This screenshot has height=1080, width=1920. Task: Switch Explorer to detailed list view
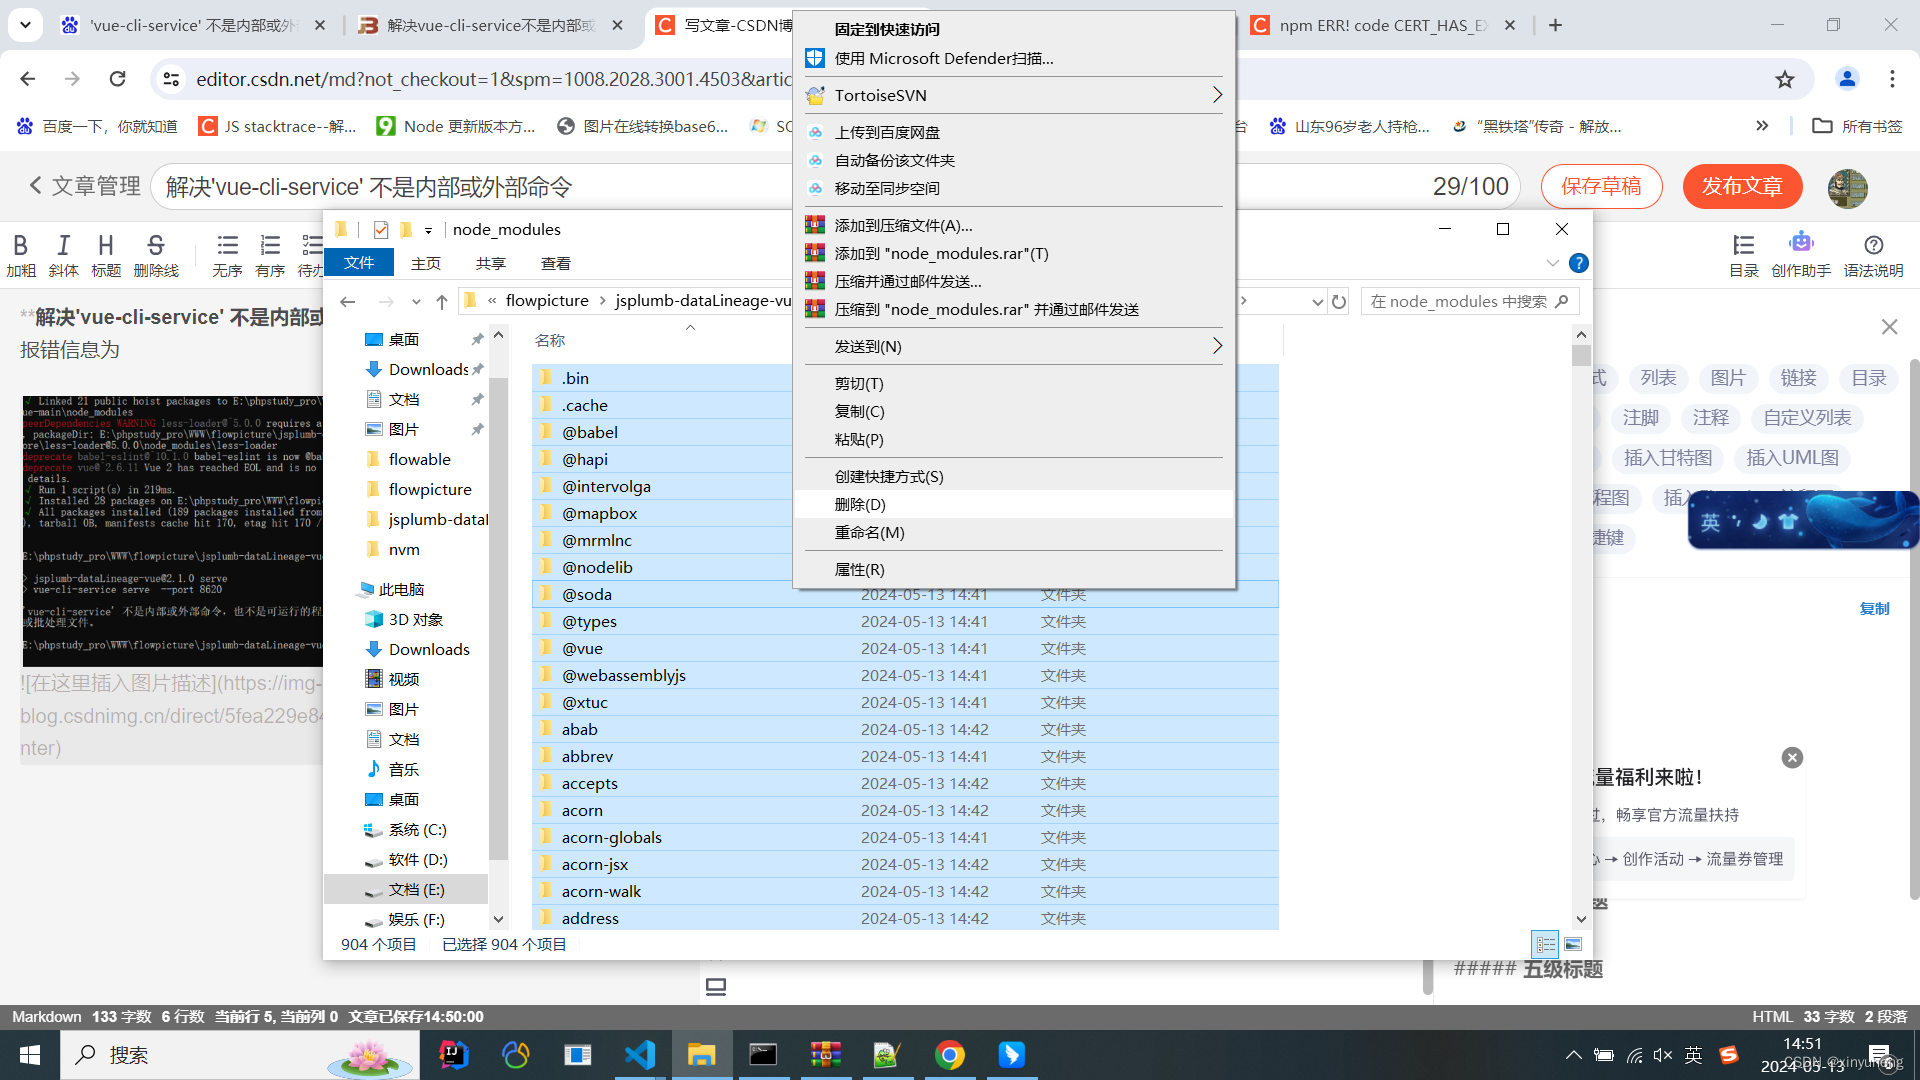click(x=1545, y=944)
